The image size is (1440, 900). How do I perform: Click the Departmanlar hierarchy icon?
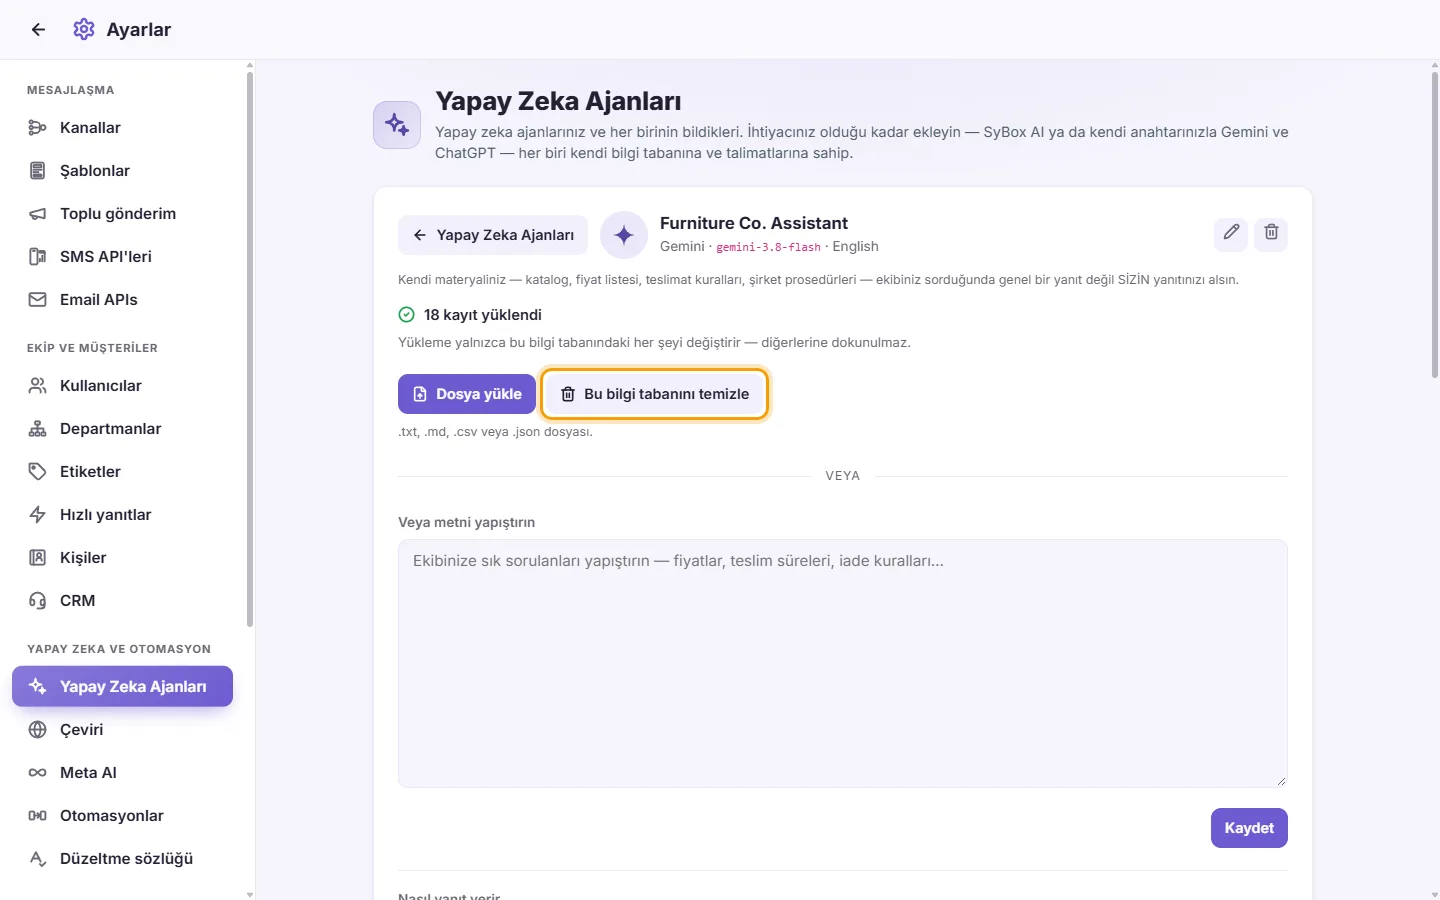(38, 429)
